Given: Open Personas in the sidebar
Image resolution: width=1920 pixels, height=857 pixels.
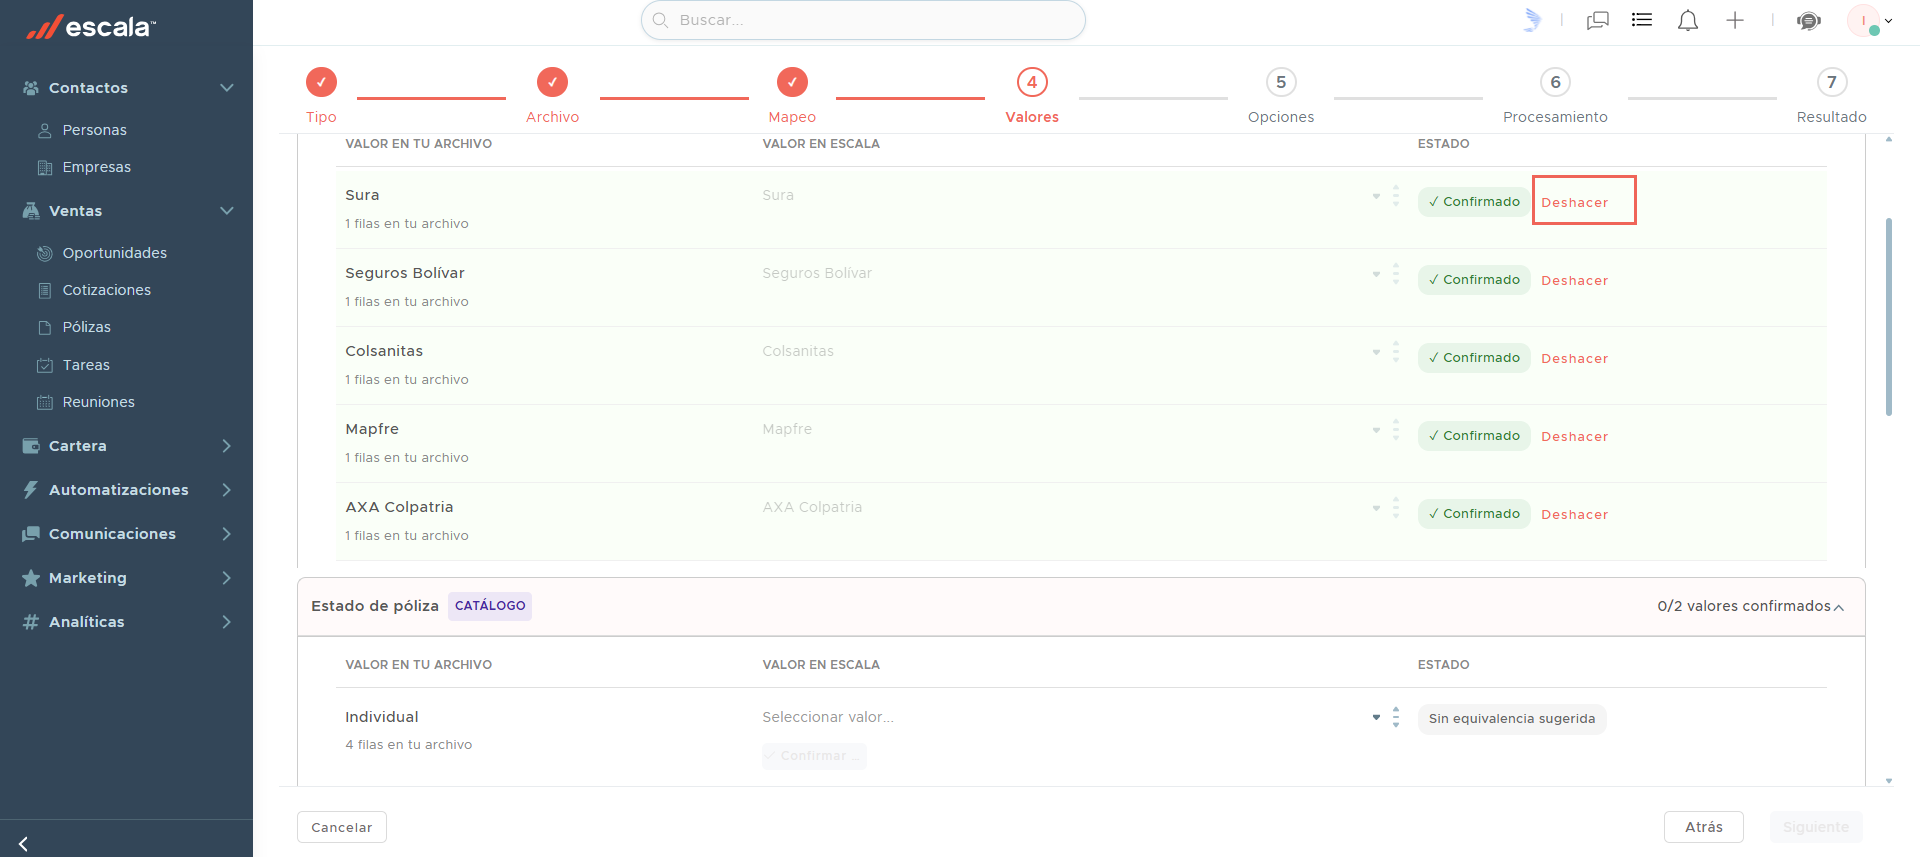Looking at the screenshot, I should (x=95, y=130).
